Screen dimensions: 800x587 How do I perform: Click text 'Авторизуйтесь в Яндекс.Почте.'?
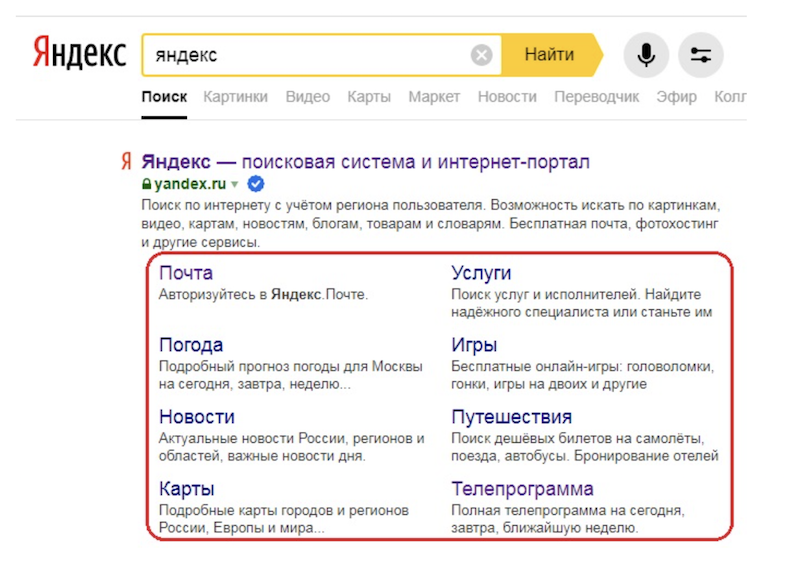pos(263,294)
